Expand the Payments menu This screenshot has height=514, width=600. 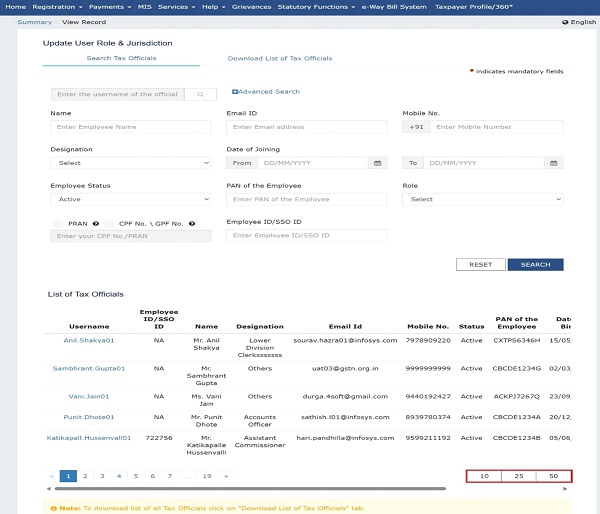[x=110, y=7]
